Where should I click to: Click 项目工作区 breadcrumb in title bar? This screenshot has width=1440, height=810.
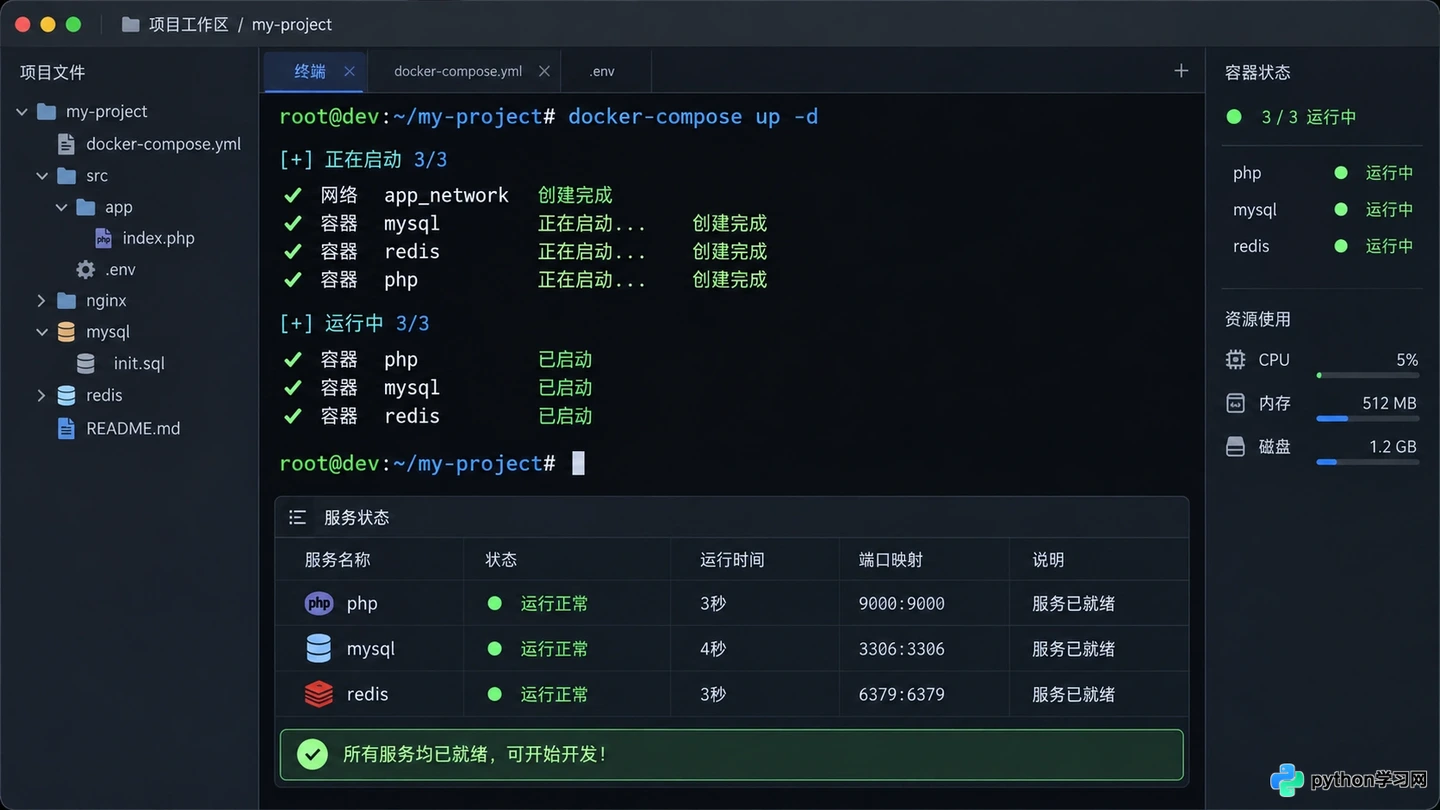(189, 24)
